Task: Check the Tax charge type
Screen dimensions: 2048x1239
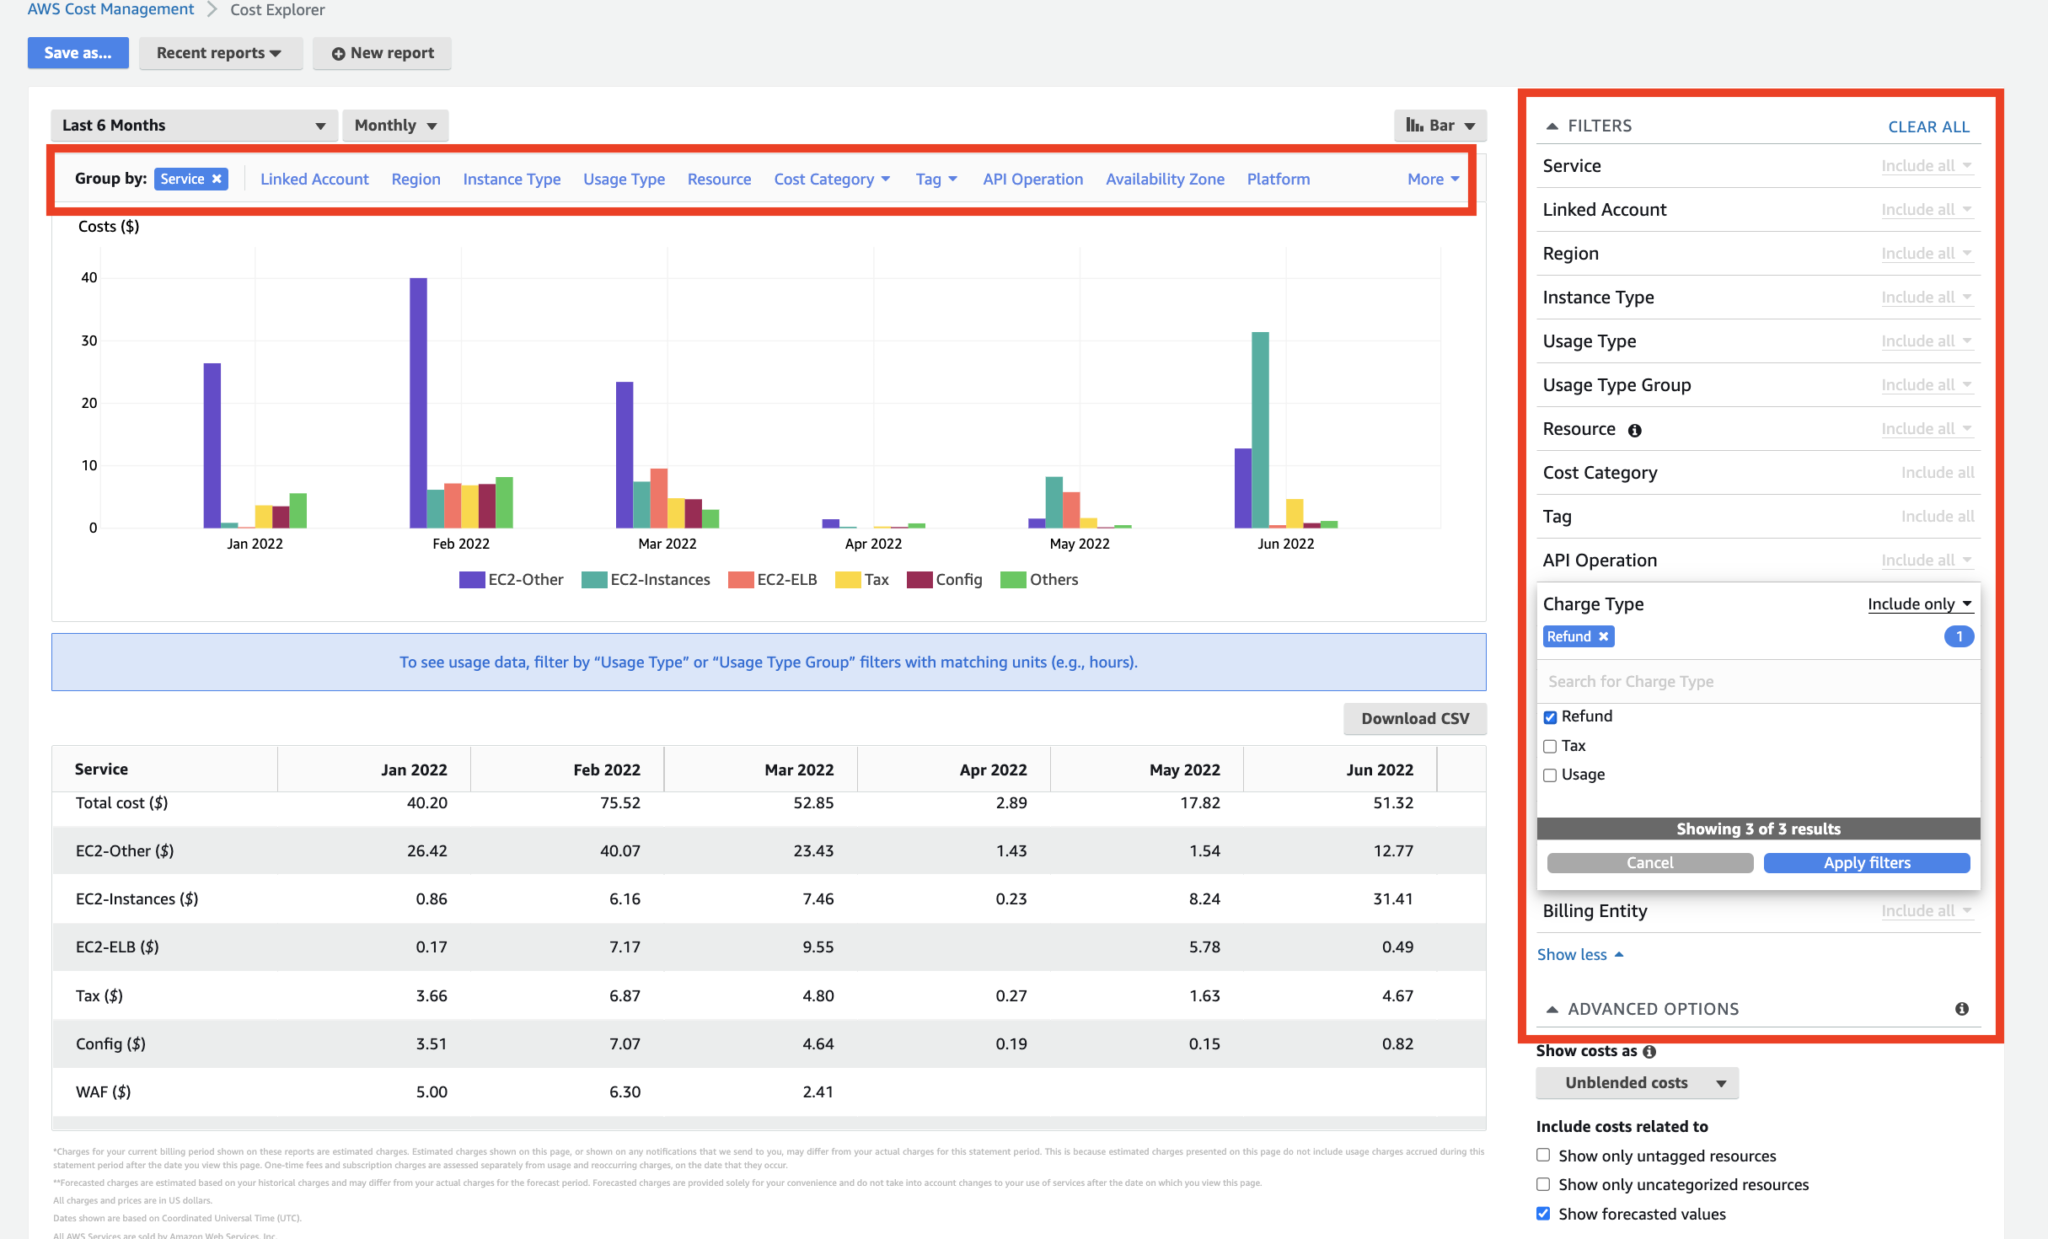Action: 1550,746
